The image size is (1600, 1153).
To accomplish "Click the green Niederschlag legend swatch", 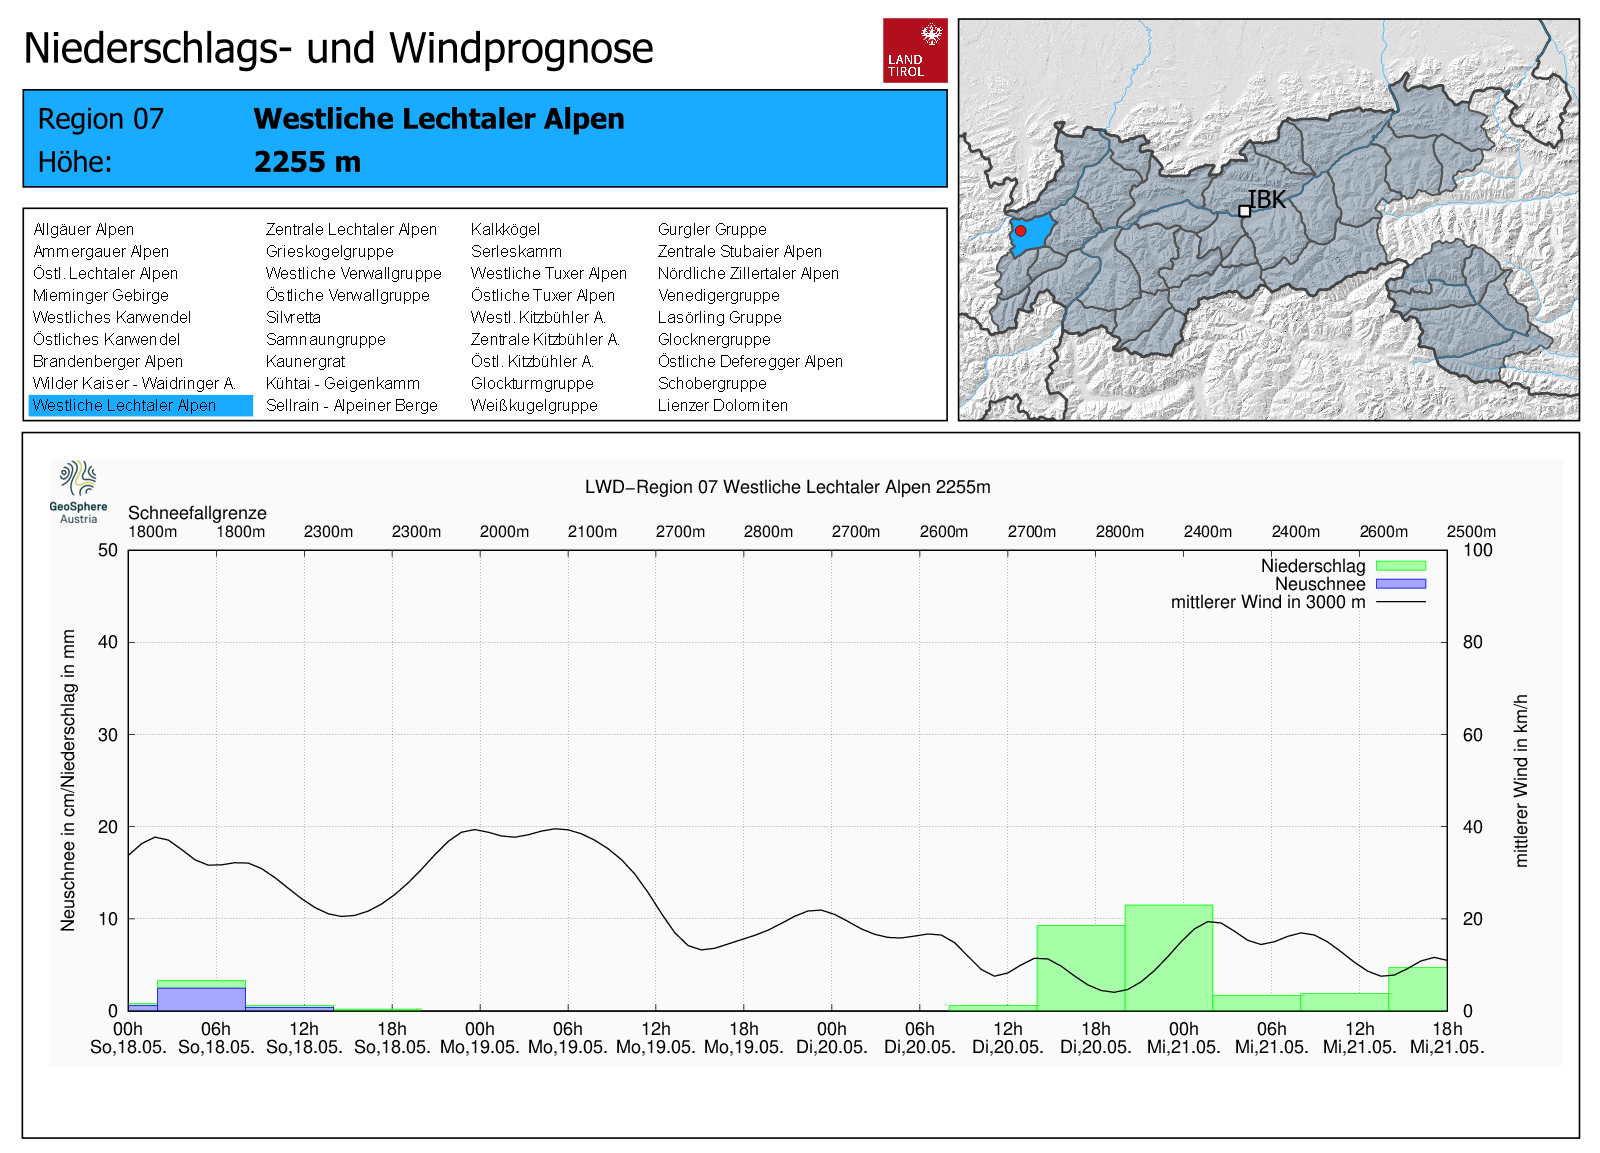I will 1400,566.
